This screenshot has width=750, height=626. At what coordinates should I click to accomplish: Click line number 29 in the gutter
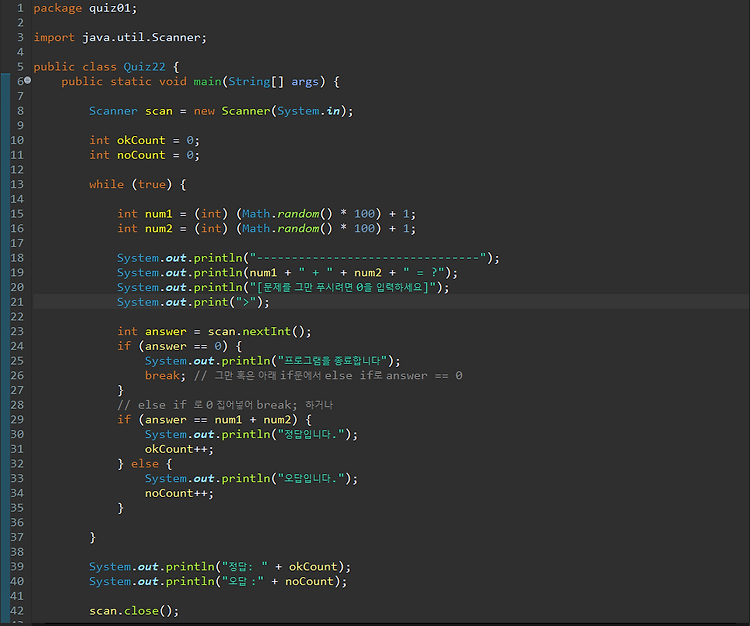[17, 420]
